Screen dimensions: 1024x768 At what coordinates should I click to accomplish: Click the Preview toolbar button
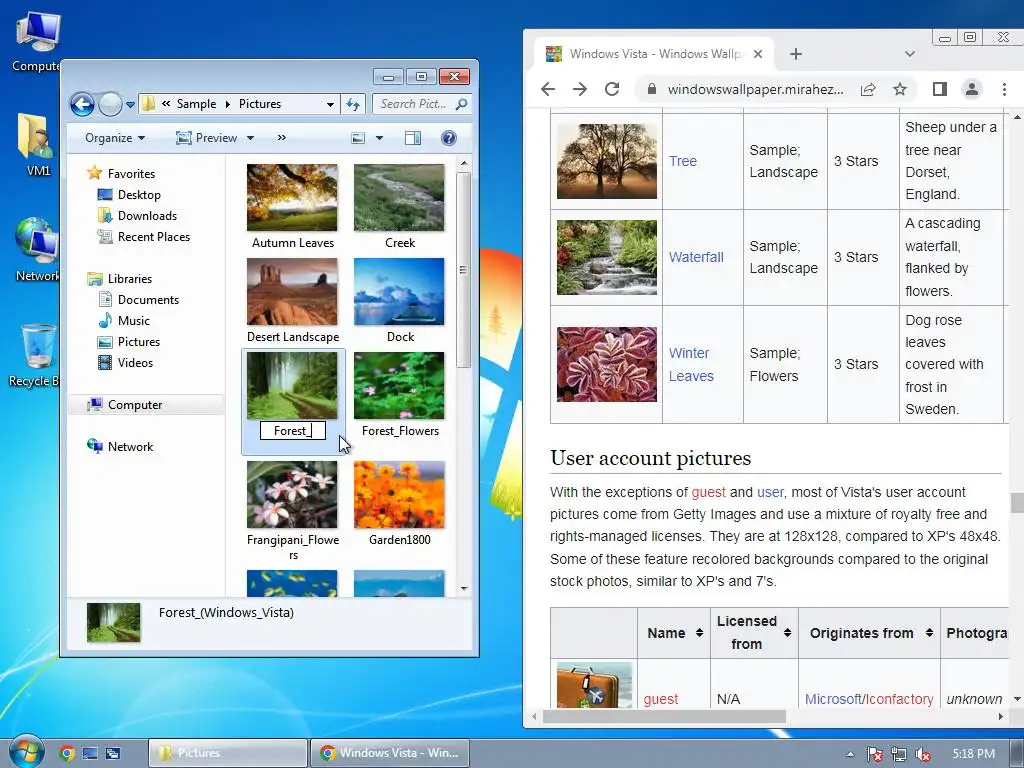coord(207,138)
